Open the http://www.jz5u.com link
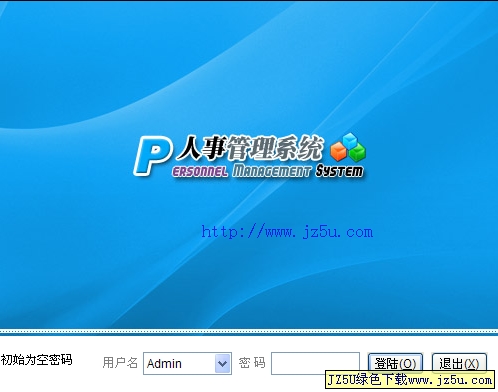Viewport: 498px width, 392px height. [x=287, y=232]
